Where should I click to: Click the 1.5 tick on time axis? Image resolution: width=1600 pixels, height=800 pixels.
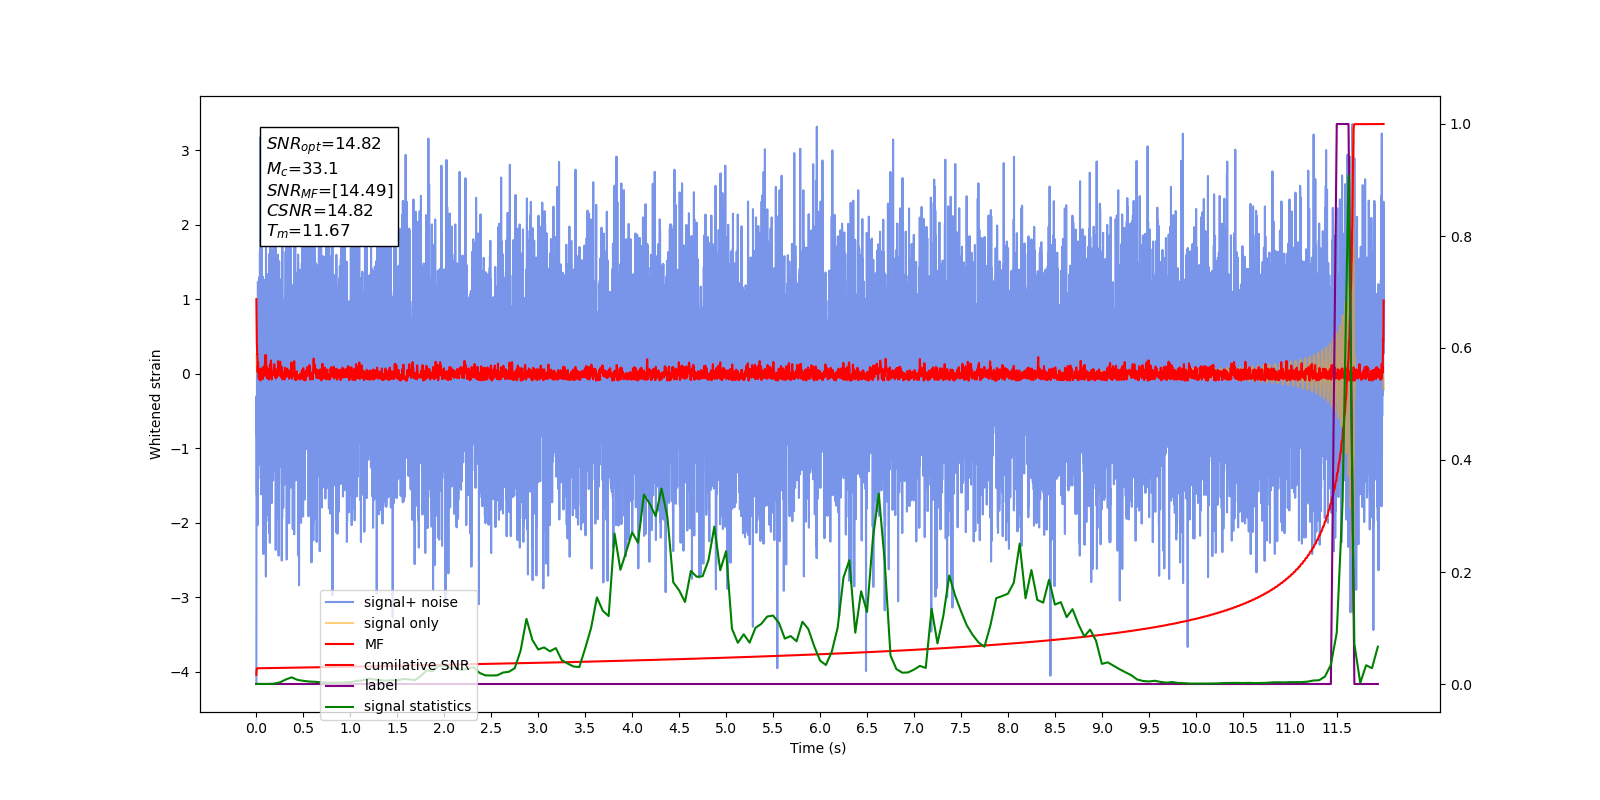tap(397, 728)
